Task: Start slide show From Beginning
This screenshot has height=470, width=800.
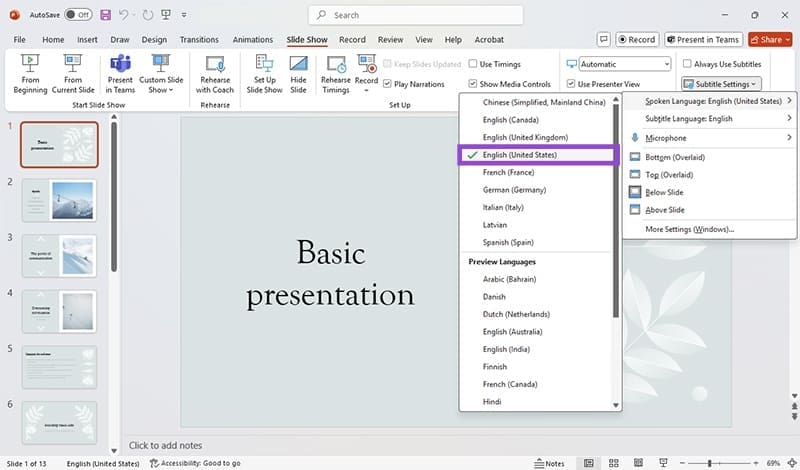Action: click(x=29, y=74)
